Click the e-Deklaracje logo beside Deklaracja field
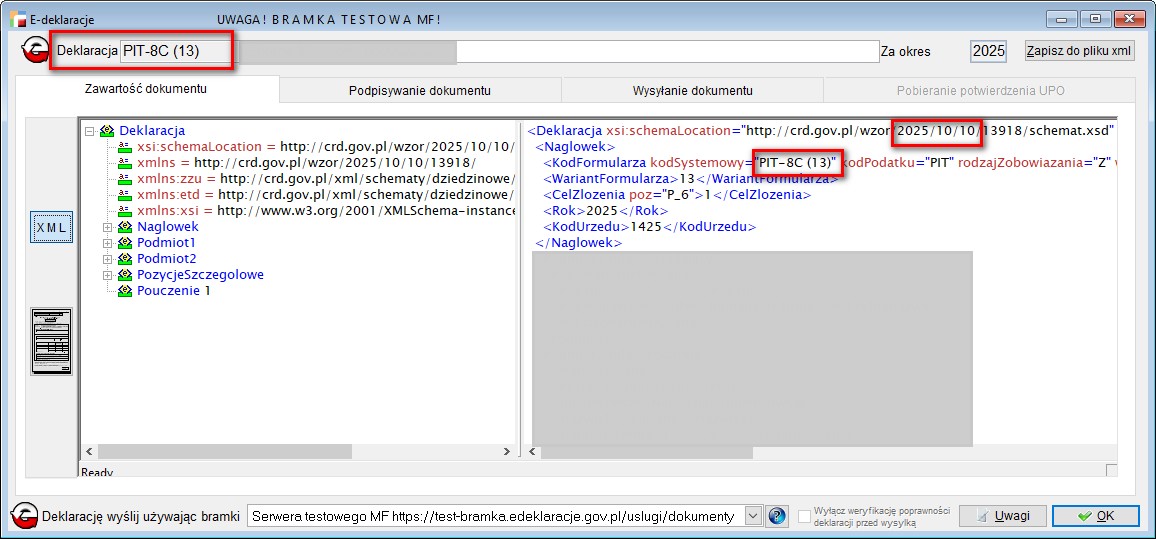Viewport: 1156px width, 539px height. [36, 52]
